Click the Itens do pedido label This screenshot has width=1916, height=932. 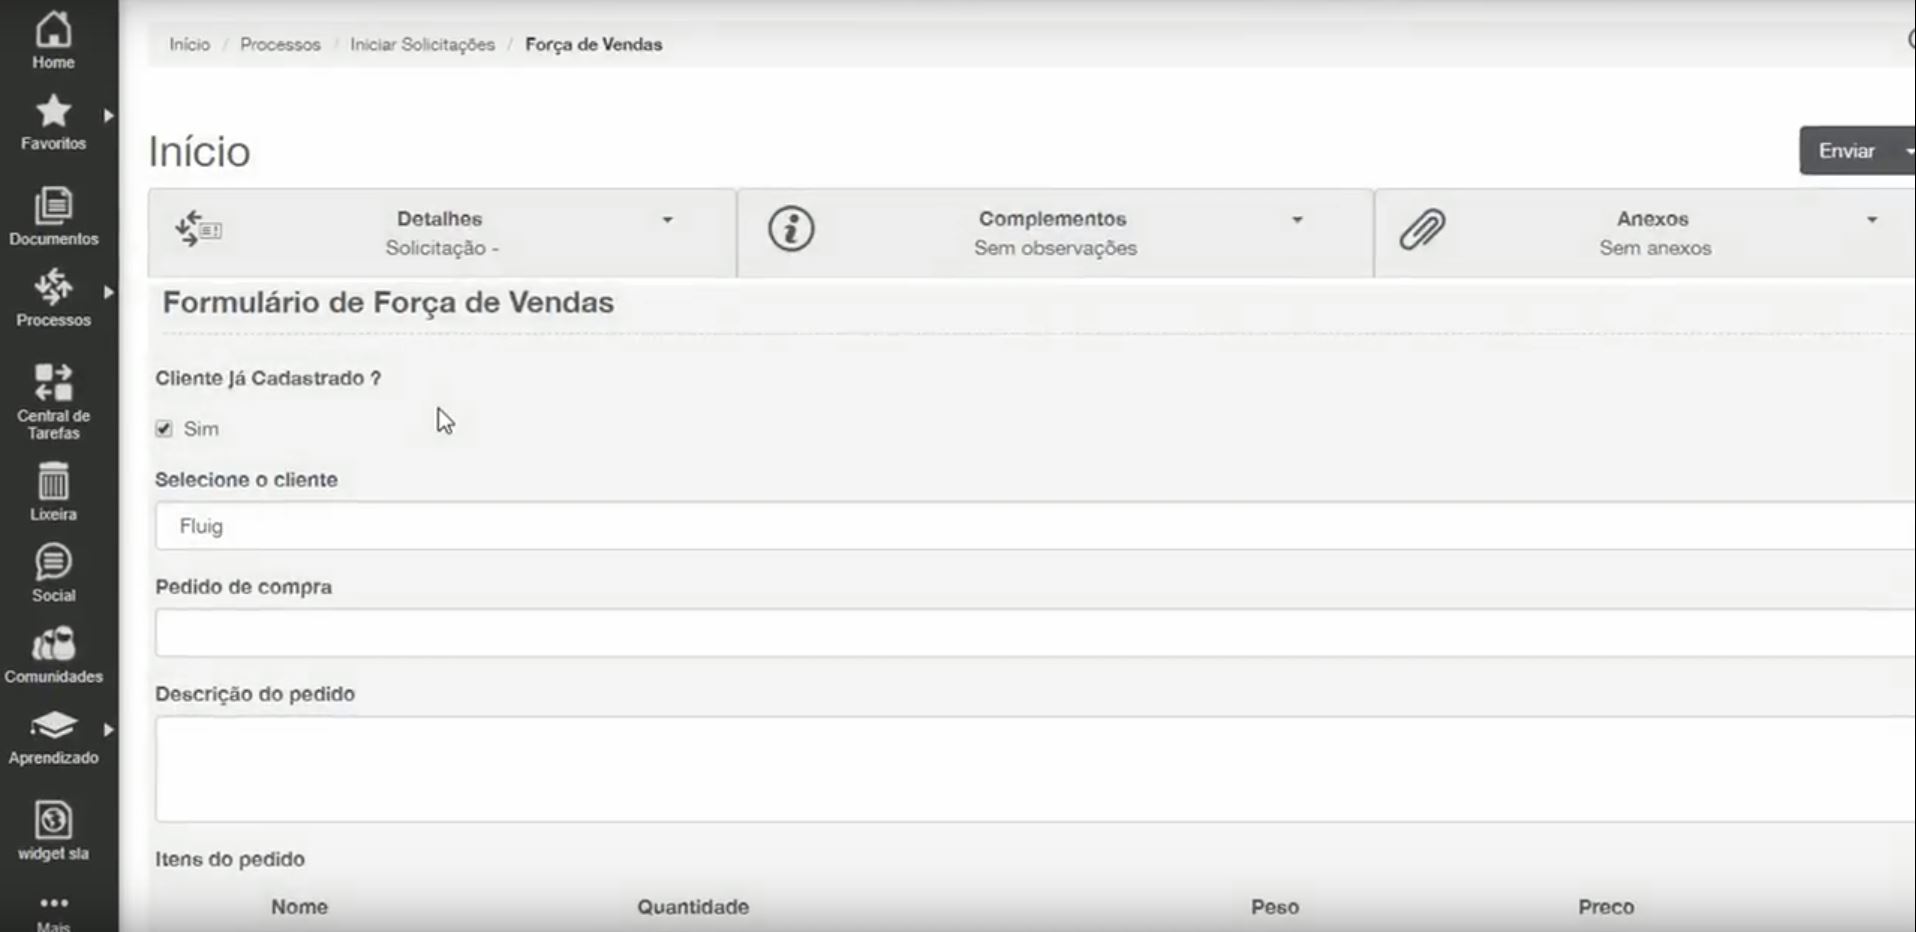tap(230, 859)
